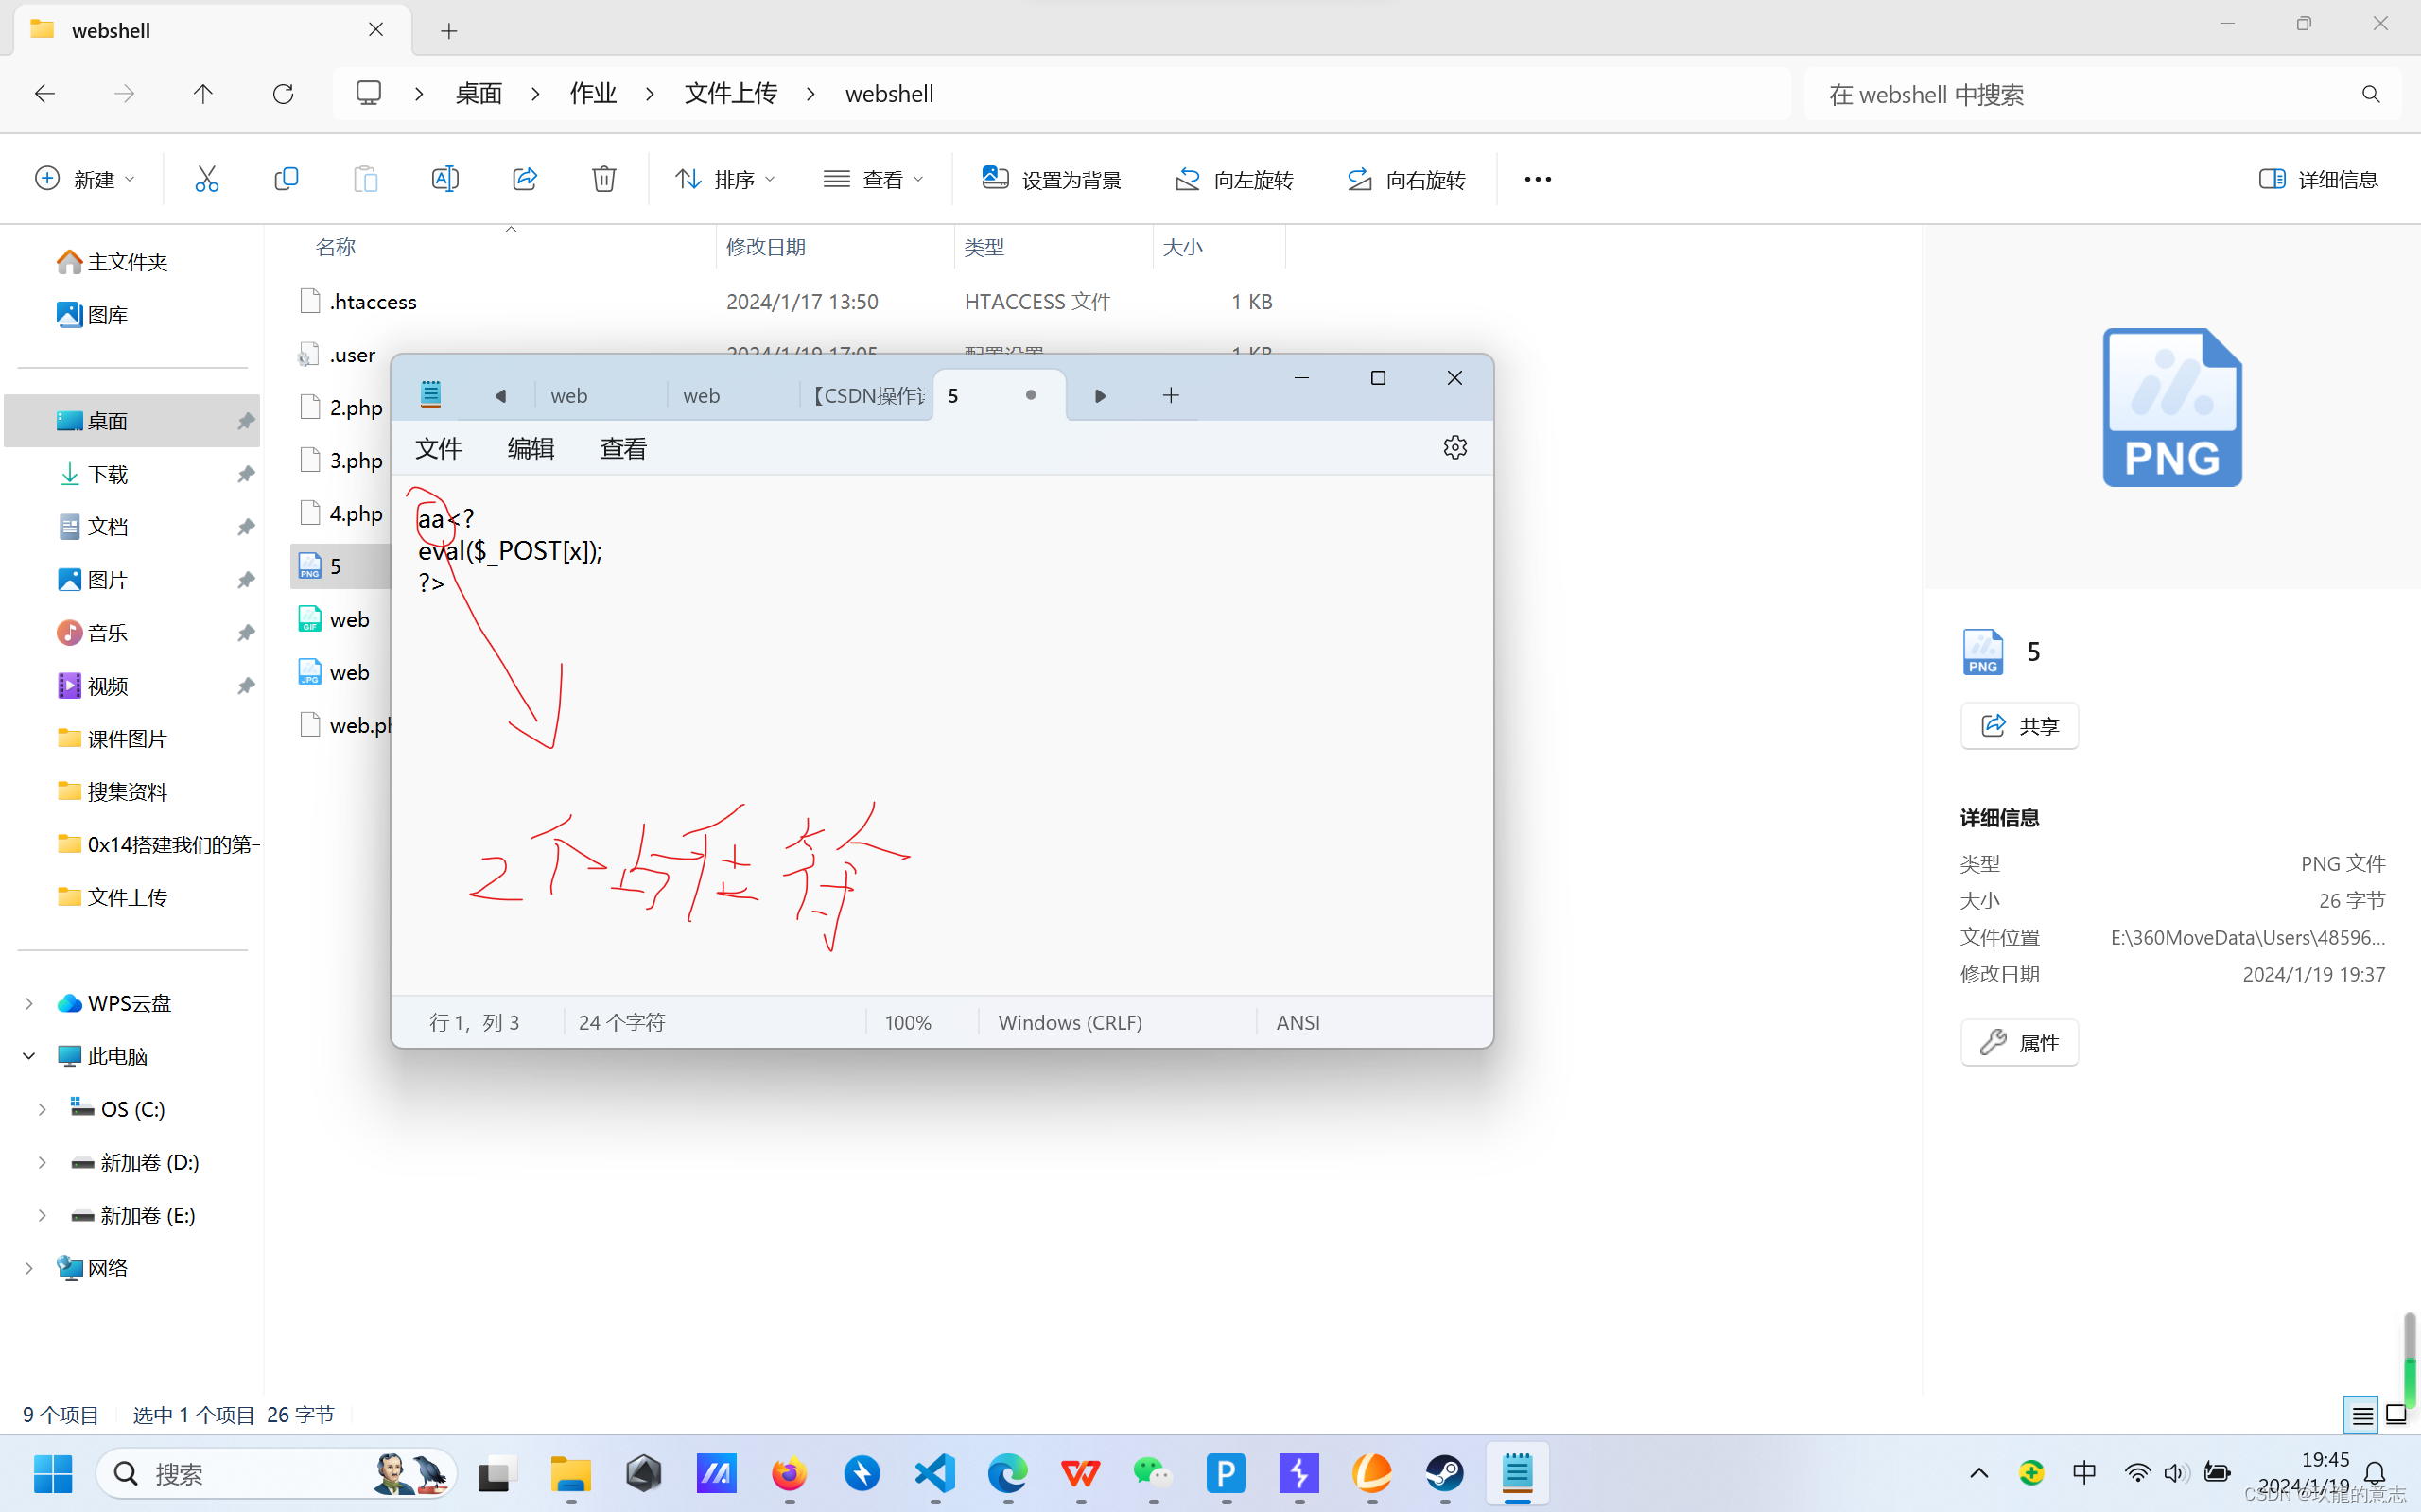Click the 属性 properties button
The image size is (2421, 1512).
tap(2019, 1043)
